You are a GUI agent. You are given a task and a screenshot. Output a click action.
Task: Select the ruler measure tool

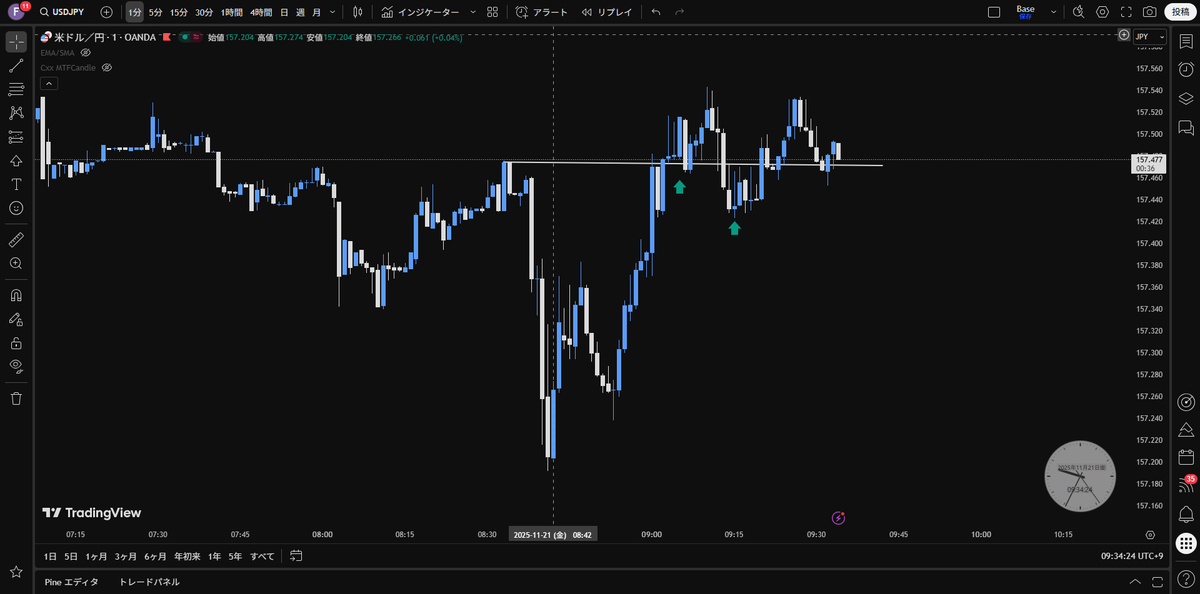click(x=16, y=240)
